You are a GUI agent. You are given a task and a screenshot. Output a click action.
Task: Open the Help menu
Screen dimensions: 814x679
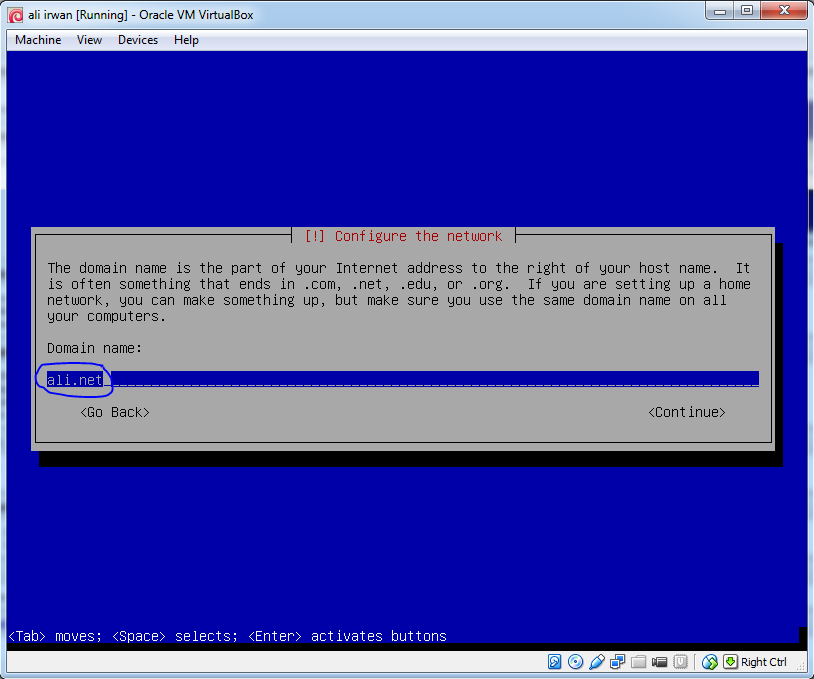[x=186, y=40]
